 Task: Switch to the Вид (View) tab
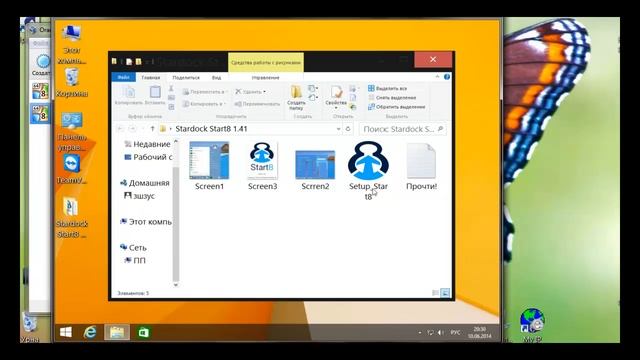216,77
